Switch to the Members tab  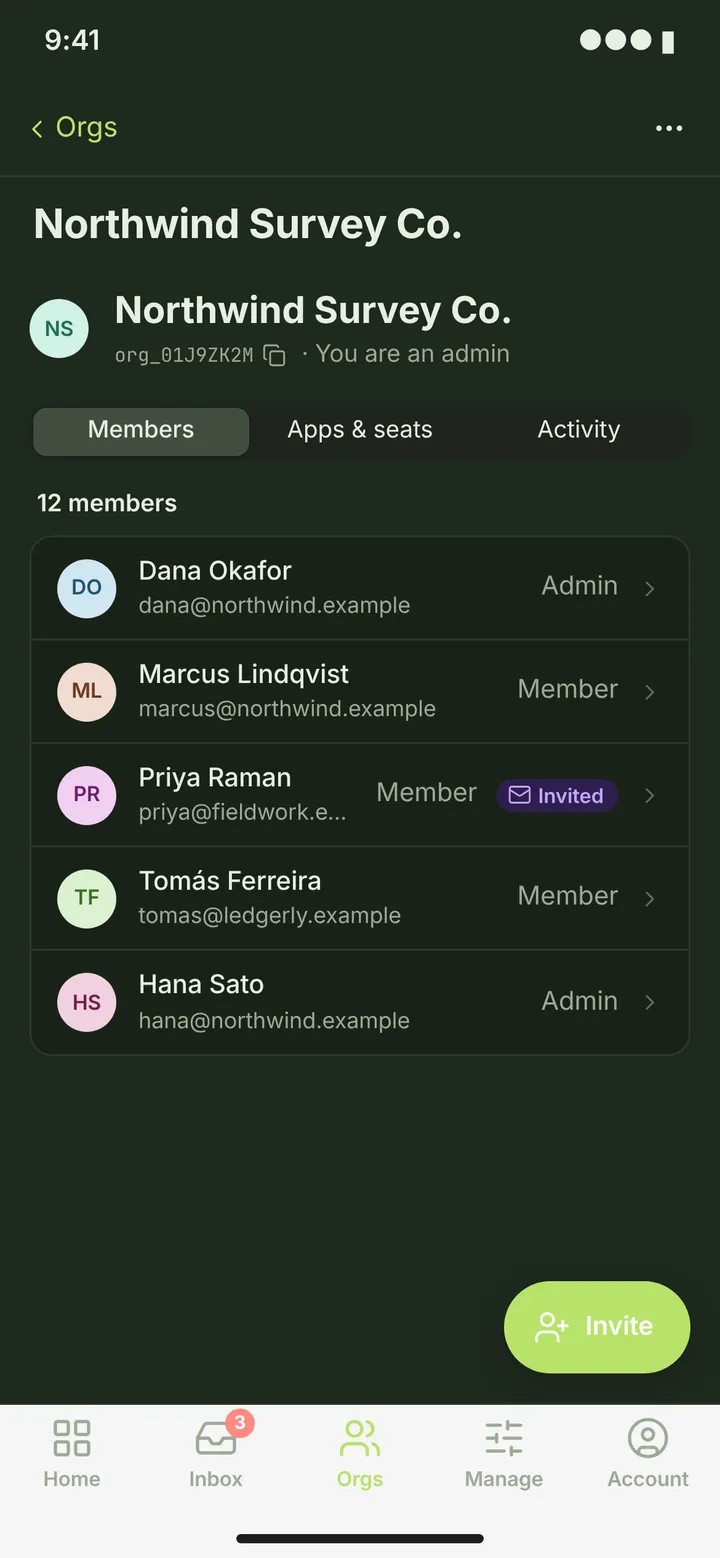pyautogui.click(x=141, y=431)
